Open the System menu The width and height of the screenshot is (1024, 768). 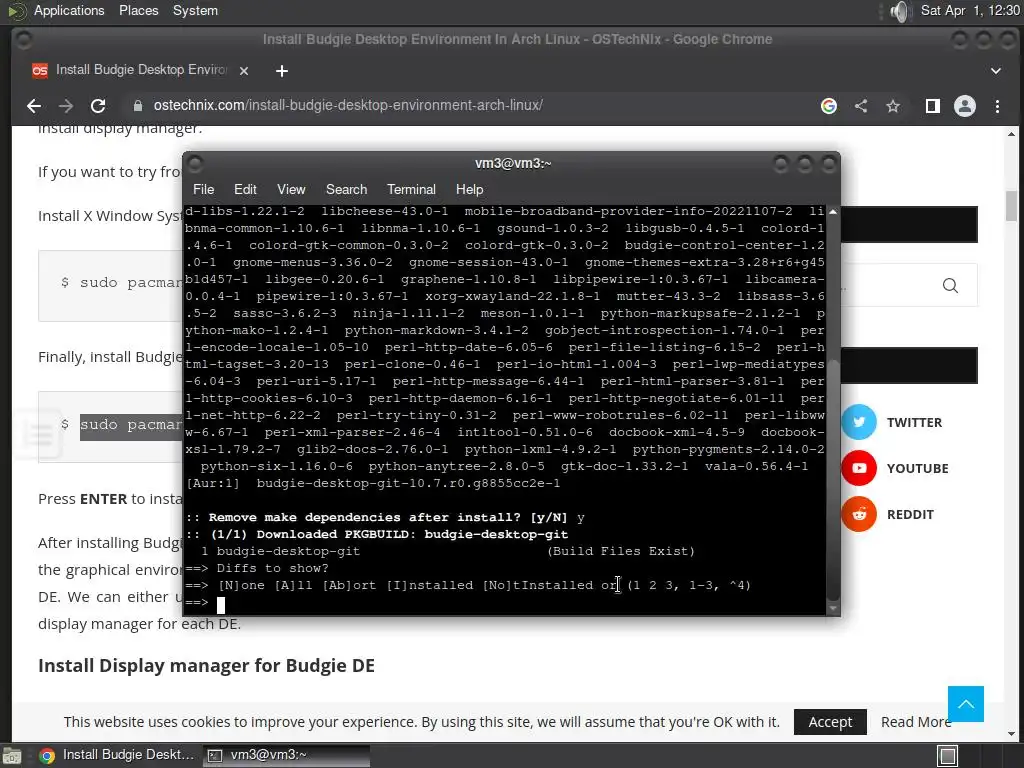tap(195, 11)
